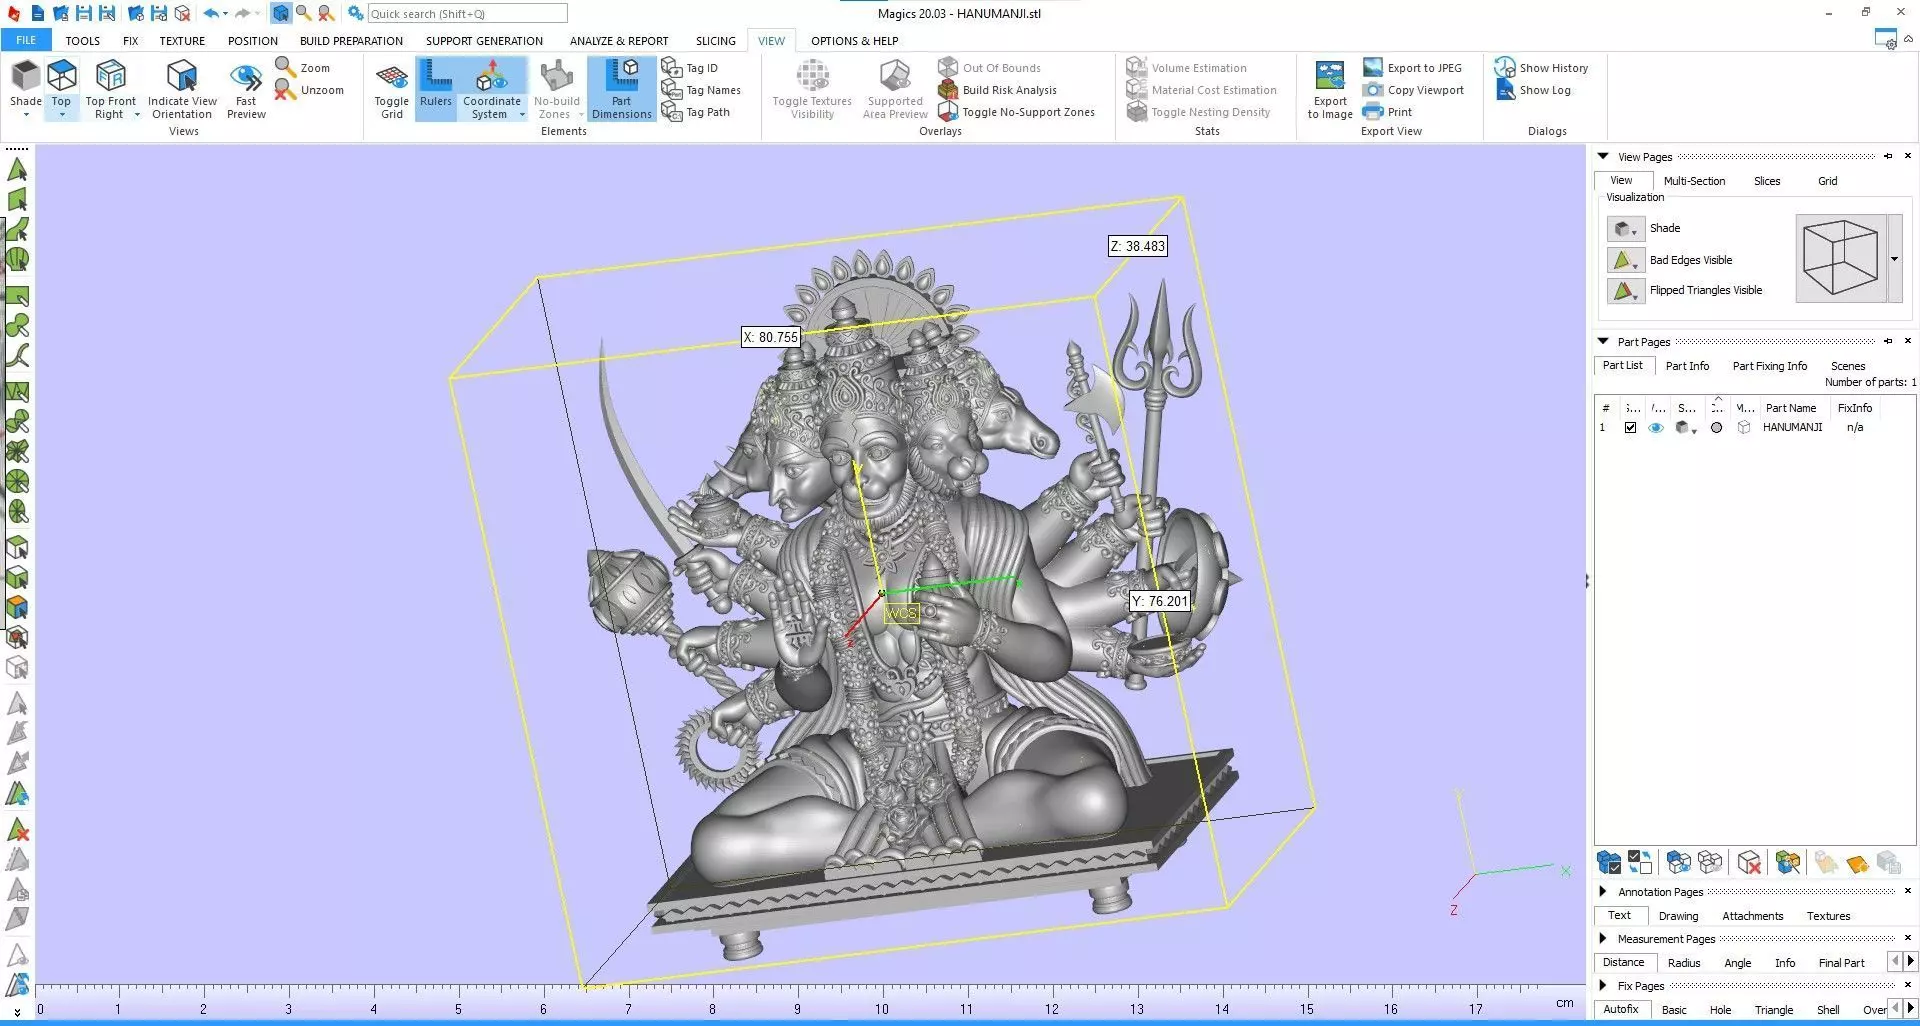Viewport: 1920px width, 1026px height.
Task: Click the Zoom tool in Views group
Action: [x=302, y=68]
